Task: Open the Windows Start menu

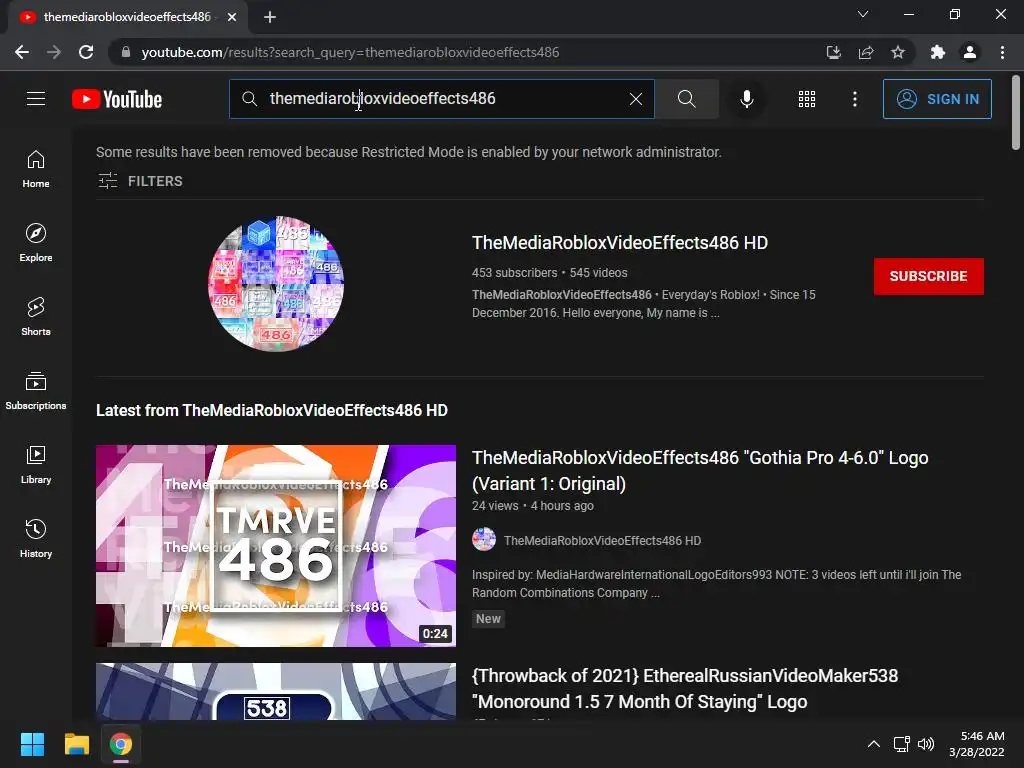Action: click(x=32, y=744)
